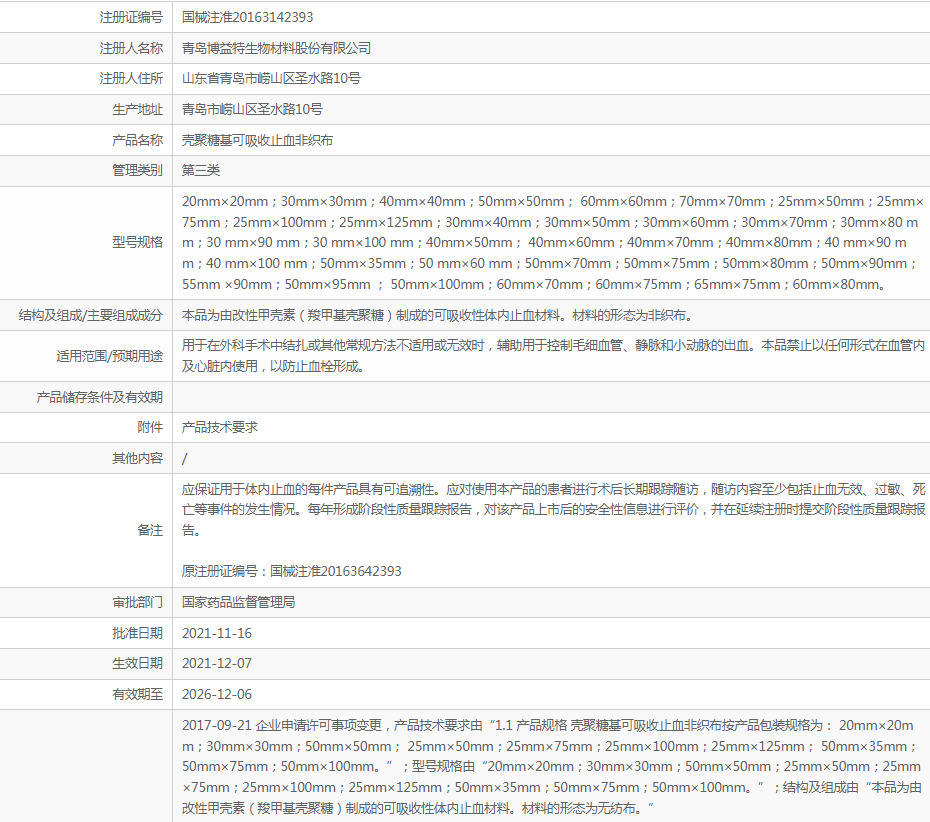Select approval date 2021-11-16
The image size is (930, 822).
tap(217, 633)
